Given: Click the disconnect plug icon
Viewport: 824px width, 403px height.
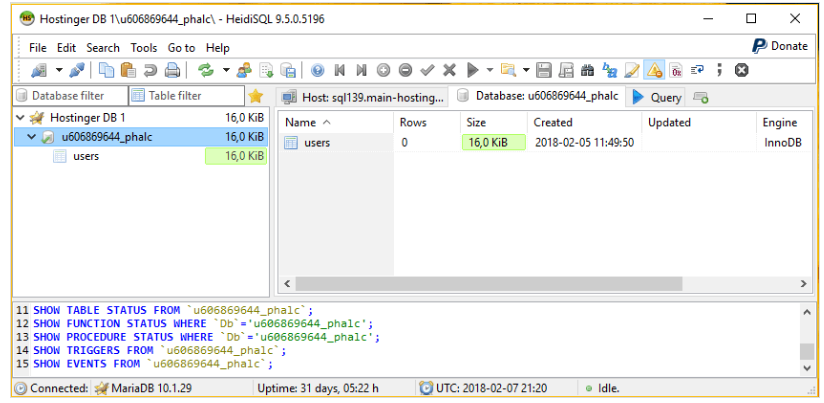Looking at the screenshot, I should click(x=77, y=70).
